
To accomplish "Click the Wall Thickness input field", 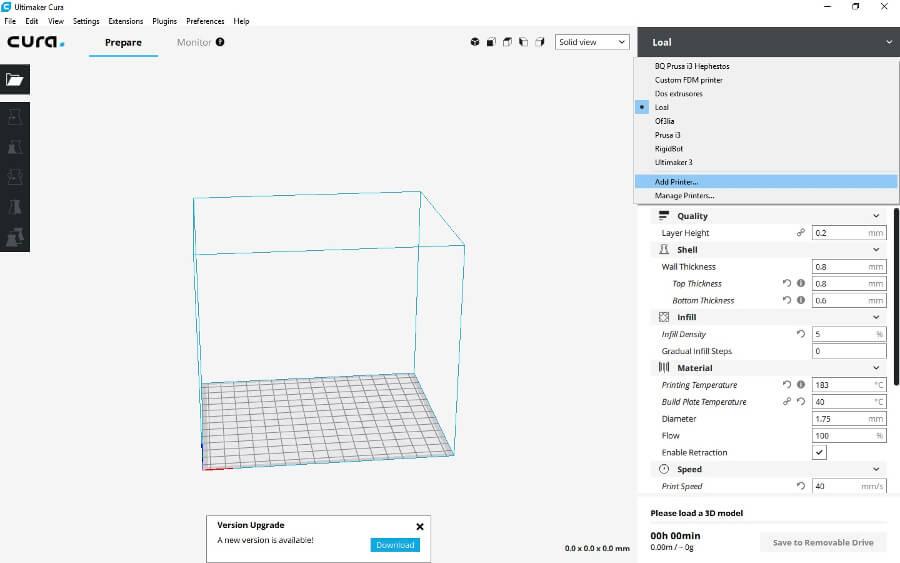I will 849,267.
